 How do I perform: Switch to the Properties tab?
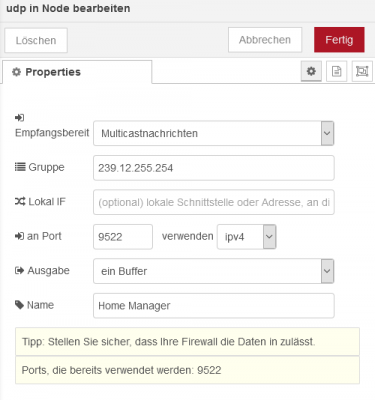tap(77, 72)
